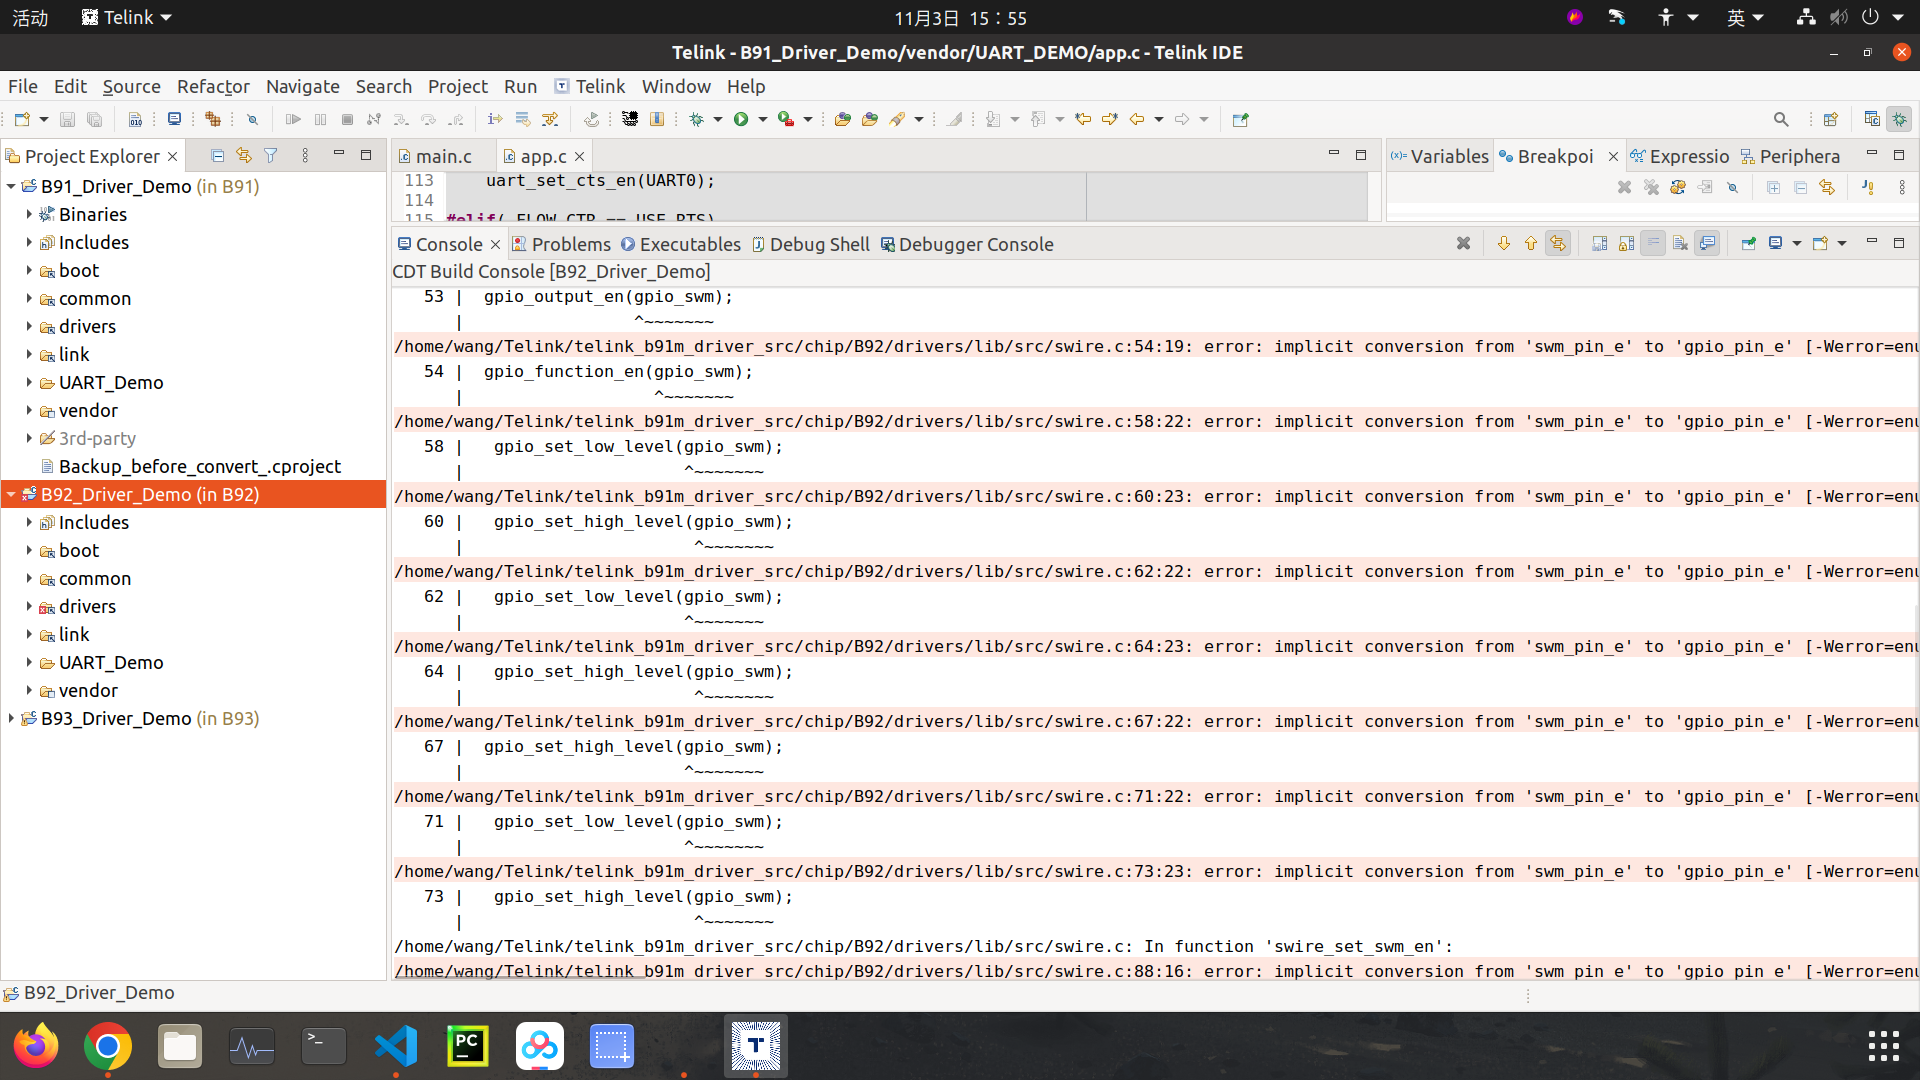Switch to the Debug Shell tab
The image size is (1920, 1080).
811,244
